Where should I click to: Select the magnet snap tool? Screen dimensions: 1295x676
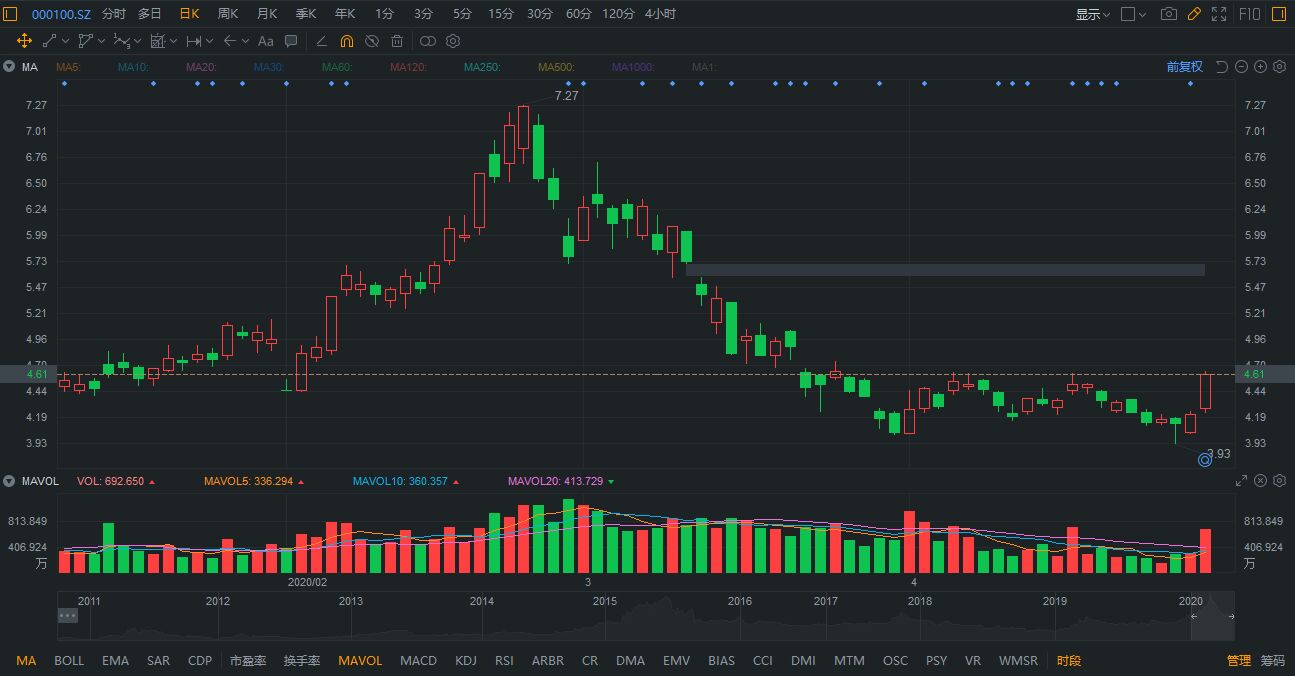click(346, 41)
